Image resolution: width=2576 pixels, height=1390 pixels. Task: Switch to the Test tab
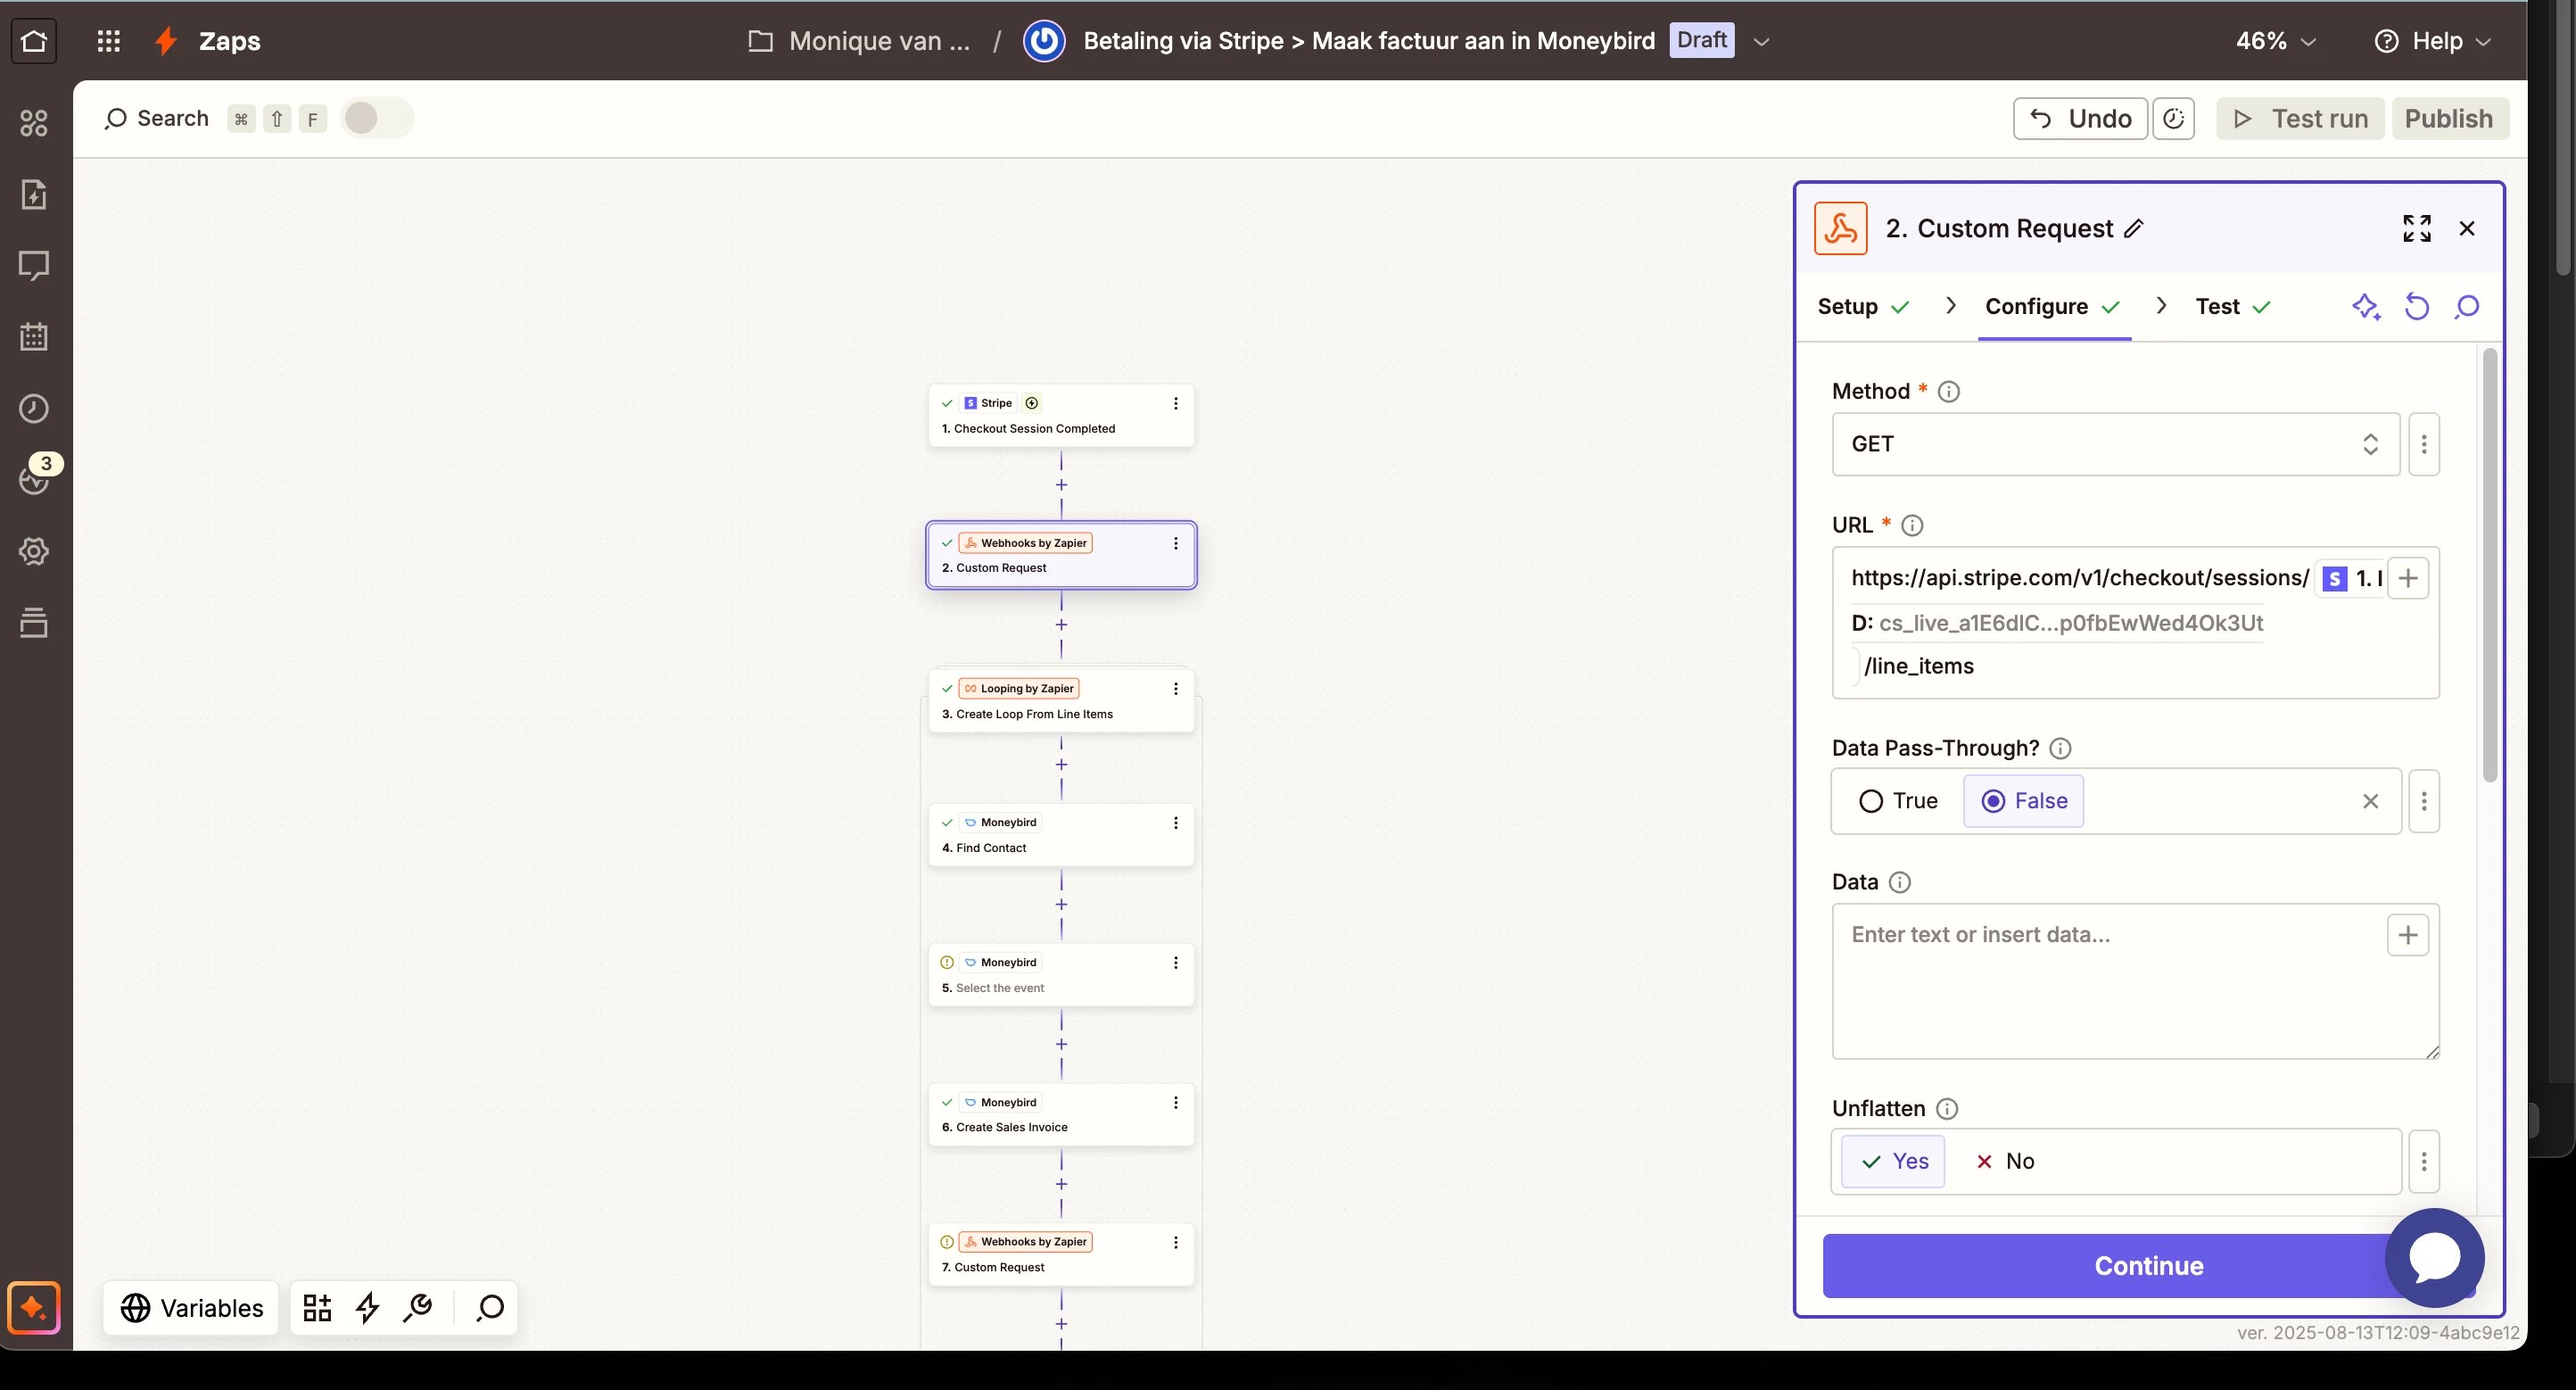point(2233,307)
